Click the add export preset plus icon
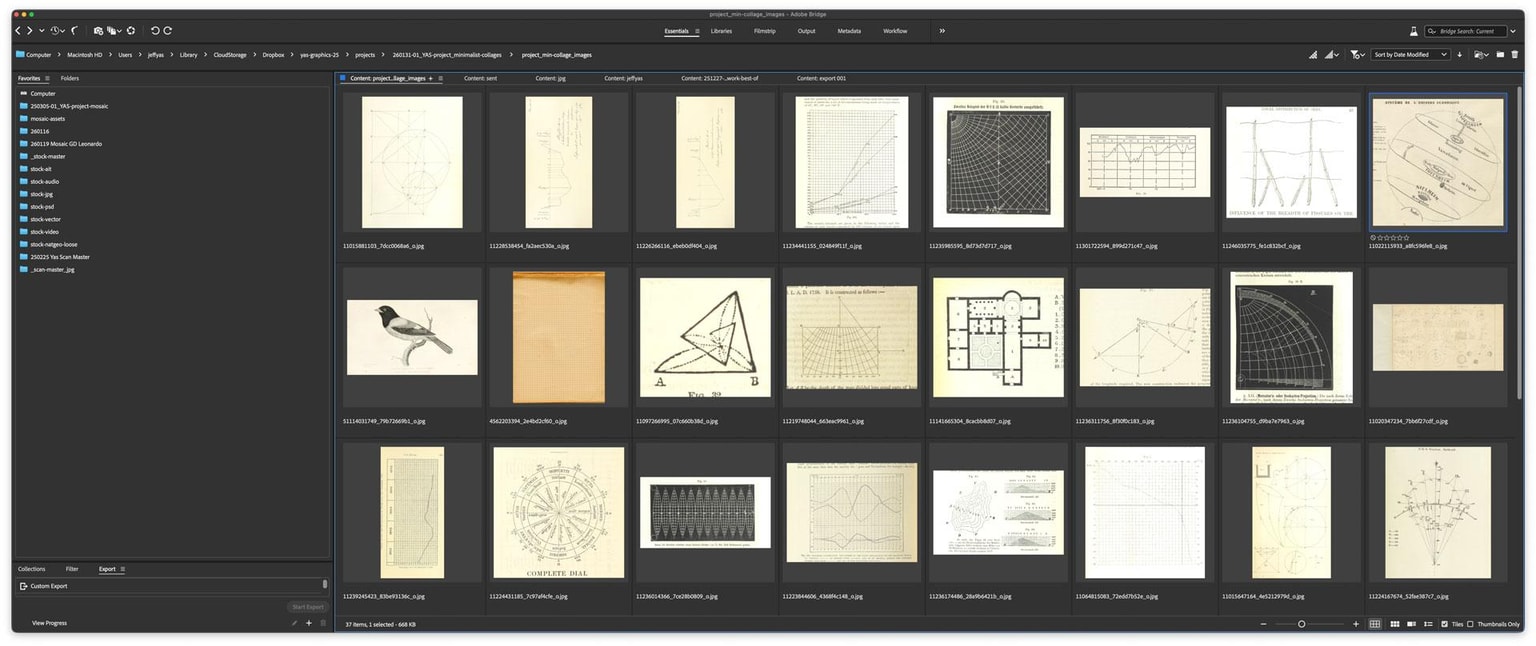1536x646 pixels. point(309,623)
